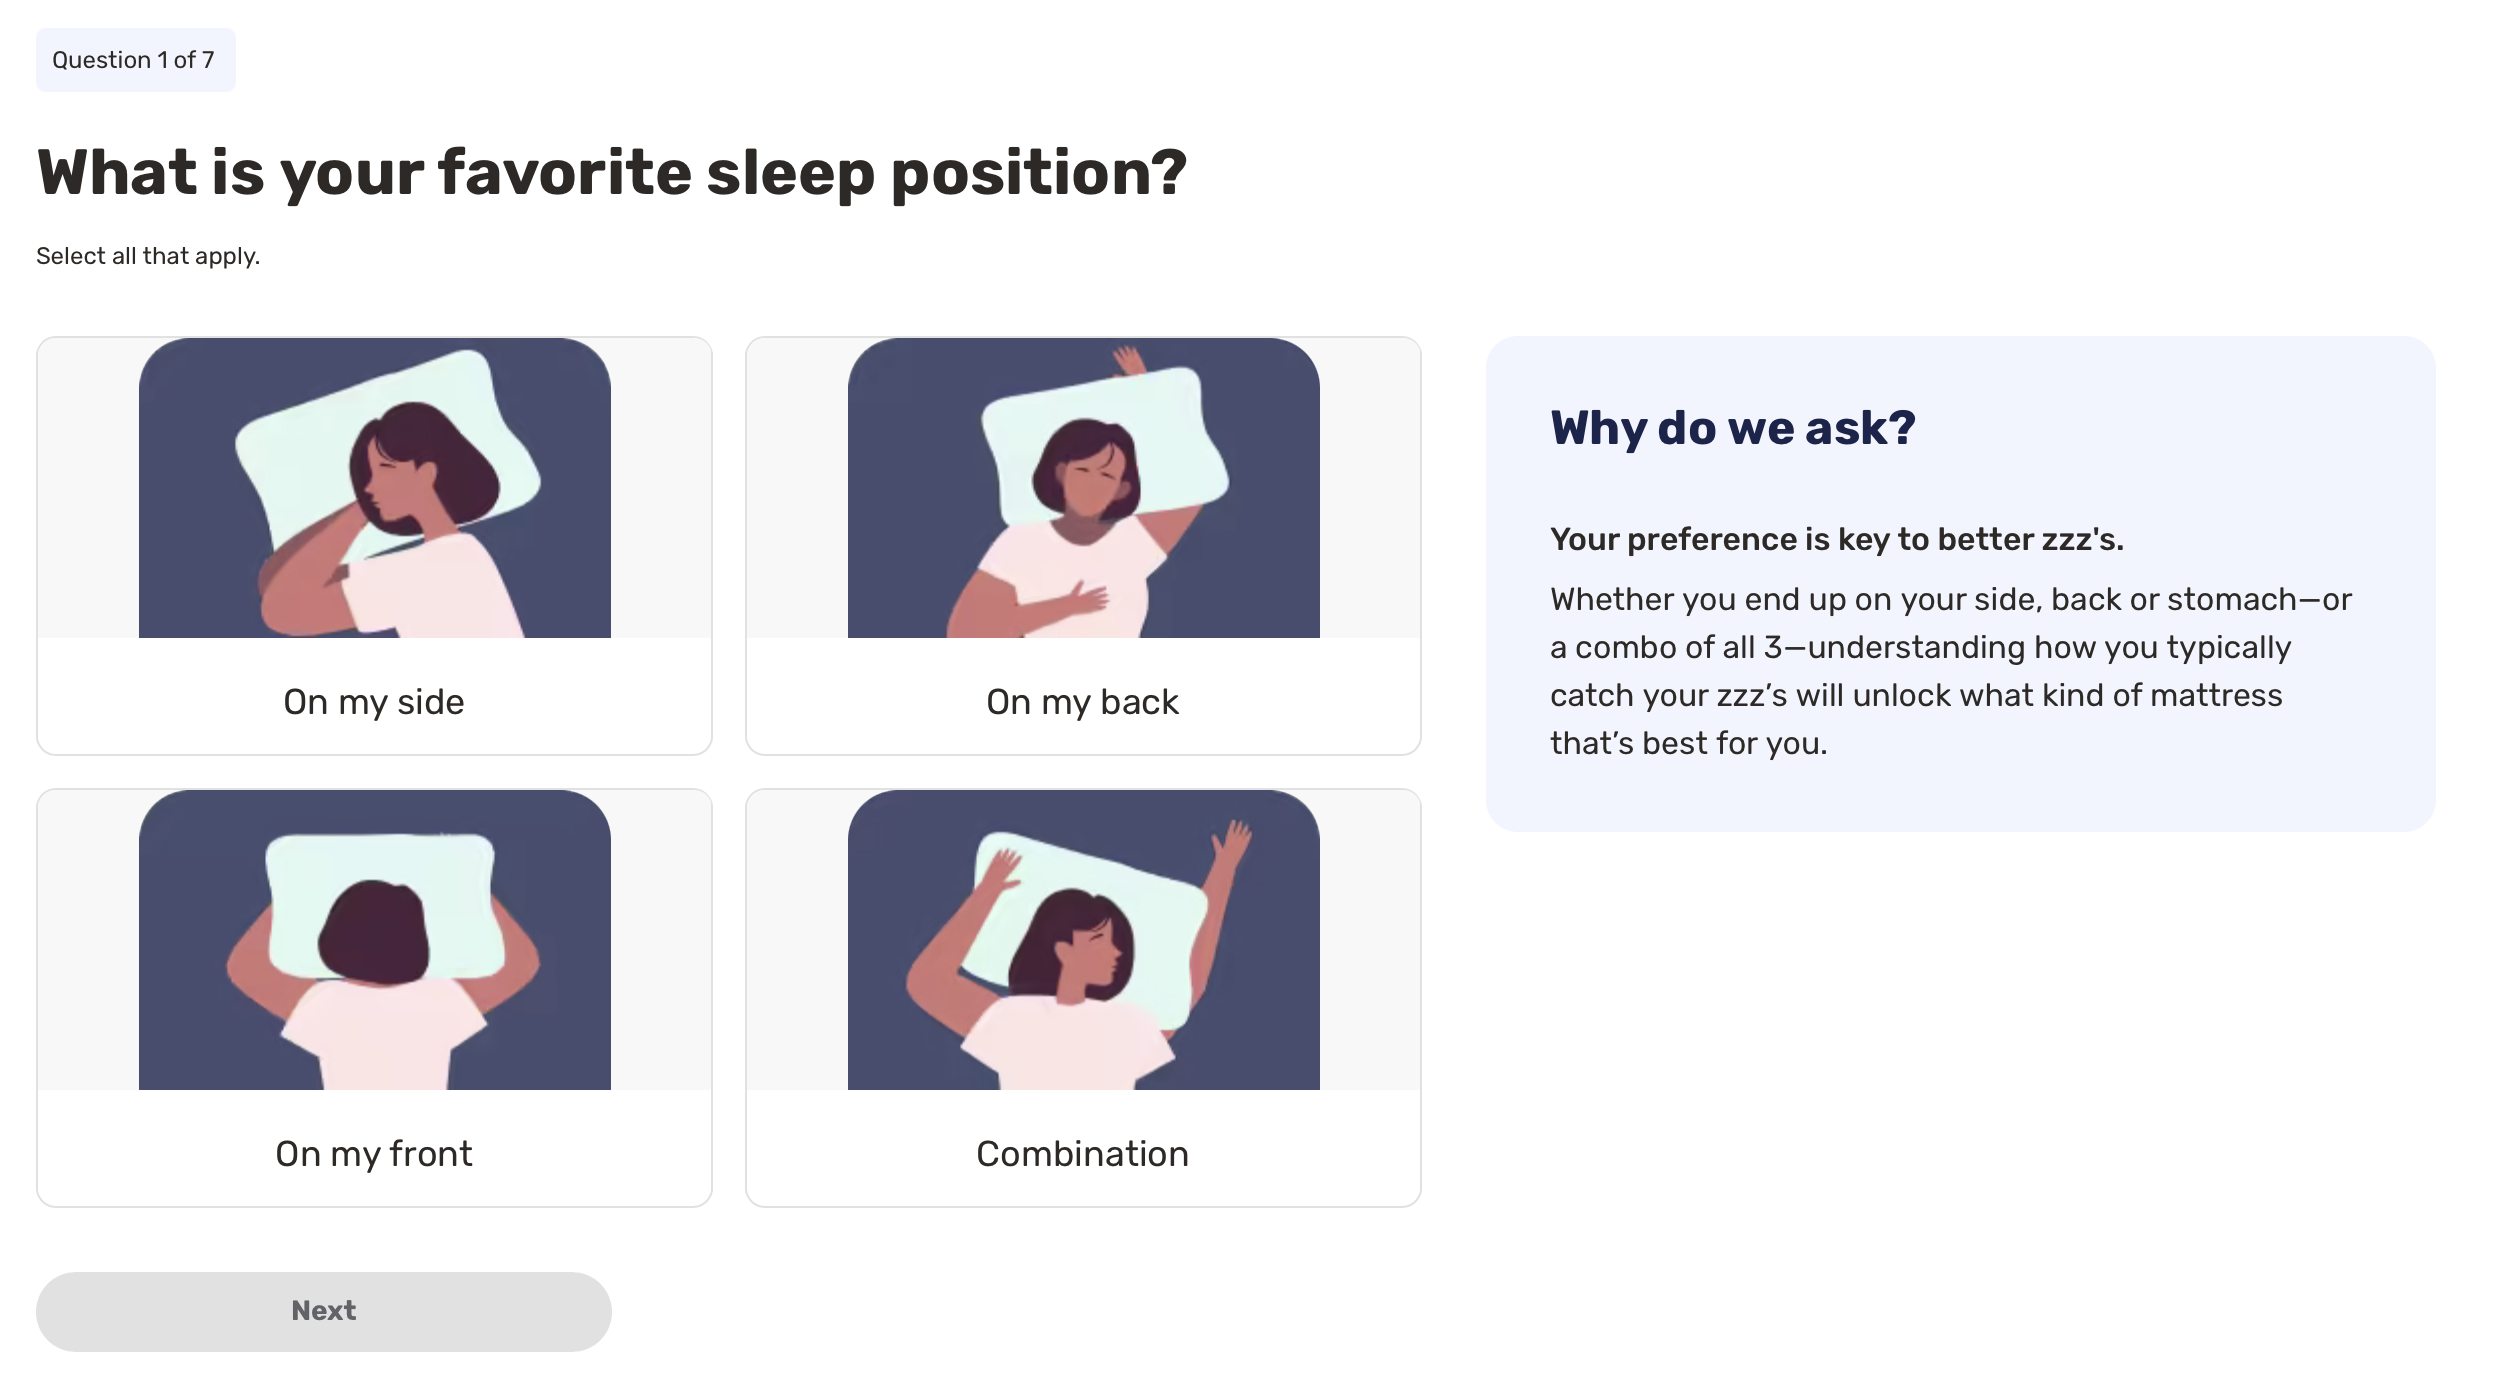Select the combination sleeper illustration

[1083, 940]
